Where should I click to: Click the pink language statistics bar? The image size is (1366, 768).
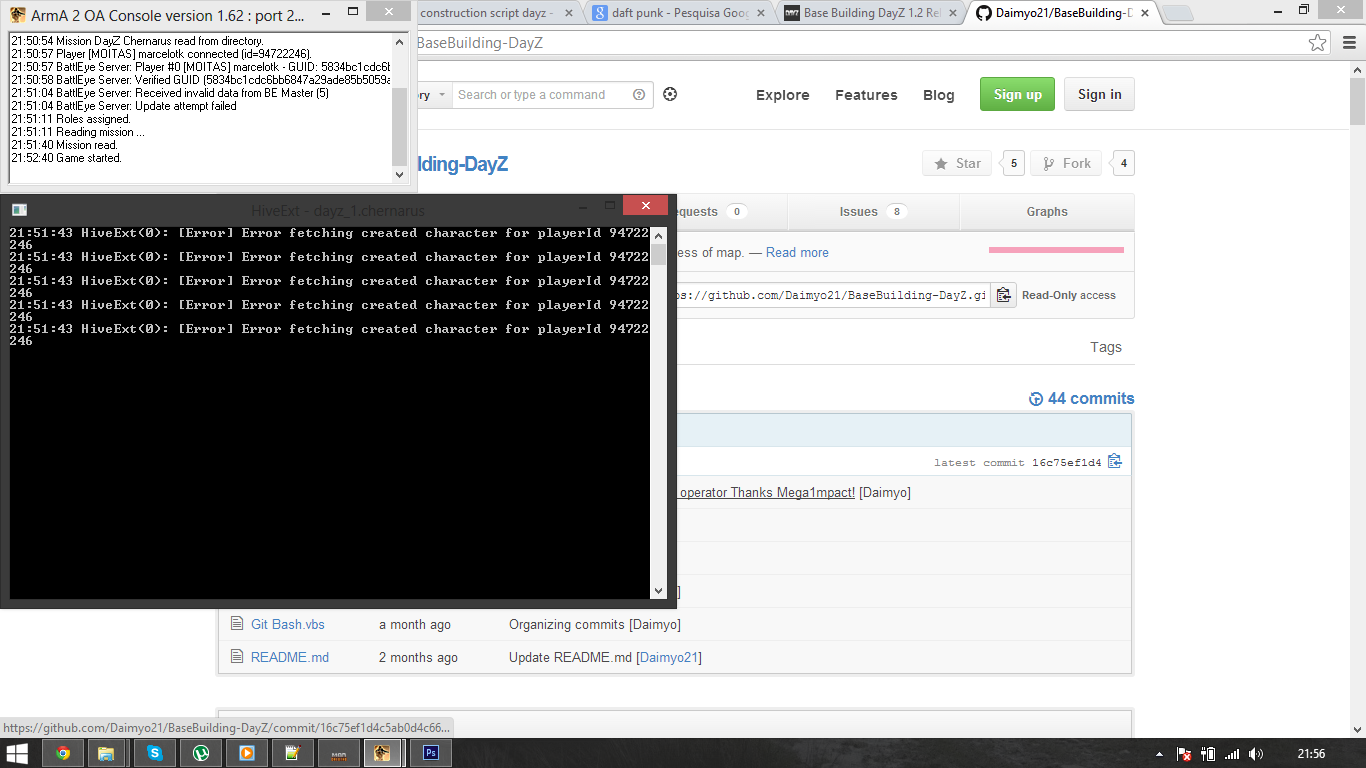pyautogui.click(x=1056, y=250)
